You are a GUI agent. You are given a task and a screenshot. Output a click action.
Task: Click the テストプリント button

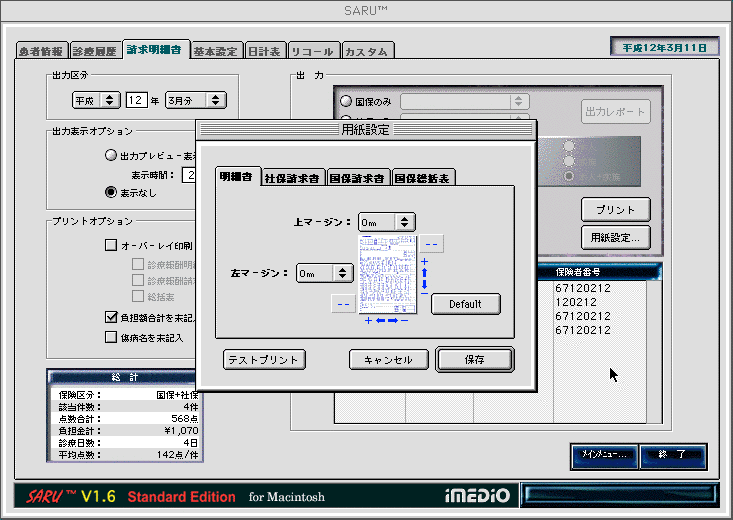(264, 360)
